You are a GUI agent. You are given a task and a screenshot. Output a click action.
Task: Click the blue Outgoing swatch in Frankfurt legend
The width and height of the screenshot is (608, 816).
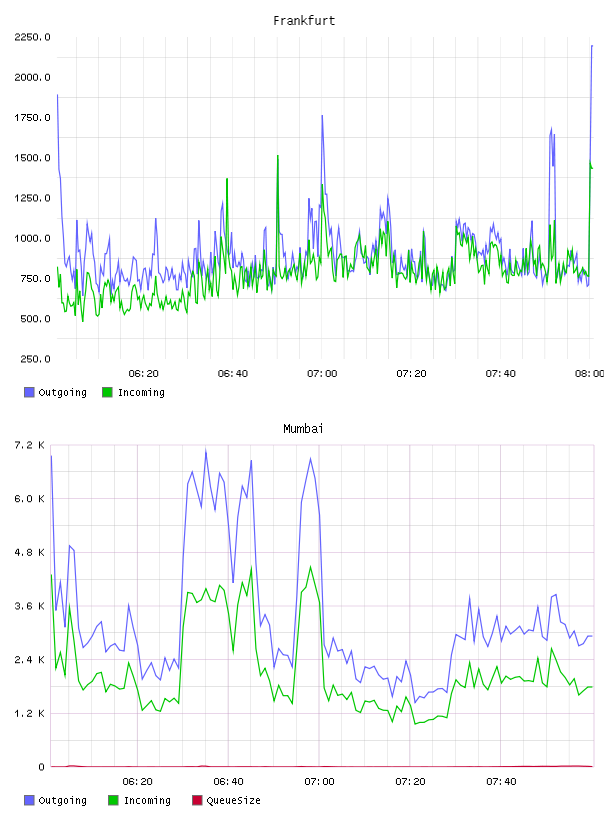point(29,392)
